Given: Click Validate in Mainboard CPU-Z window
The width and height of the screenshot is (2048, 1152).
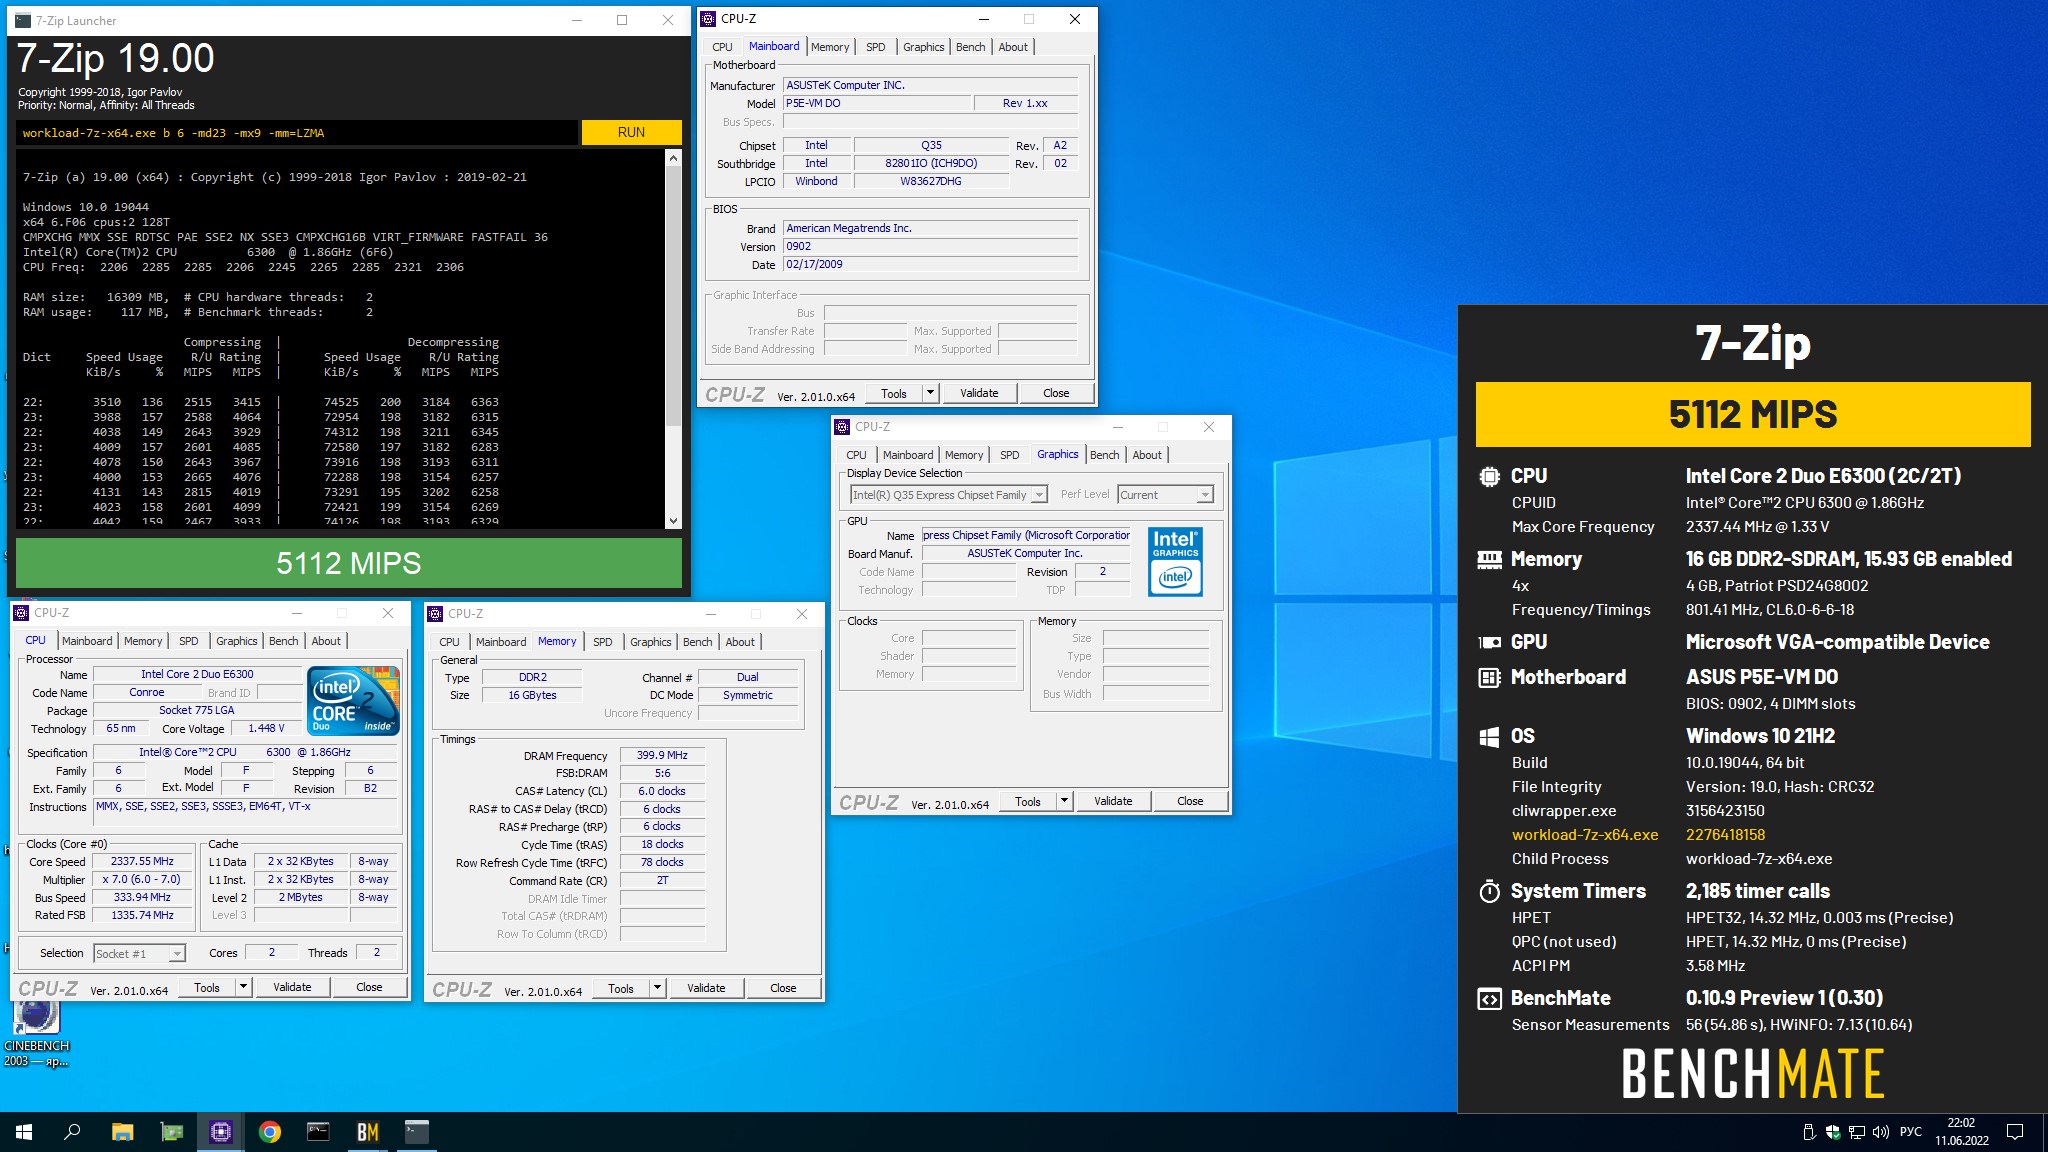Looking at the screenshot, I should tap(979, 393).
